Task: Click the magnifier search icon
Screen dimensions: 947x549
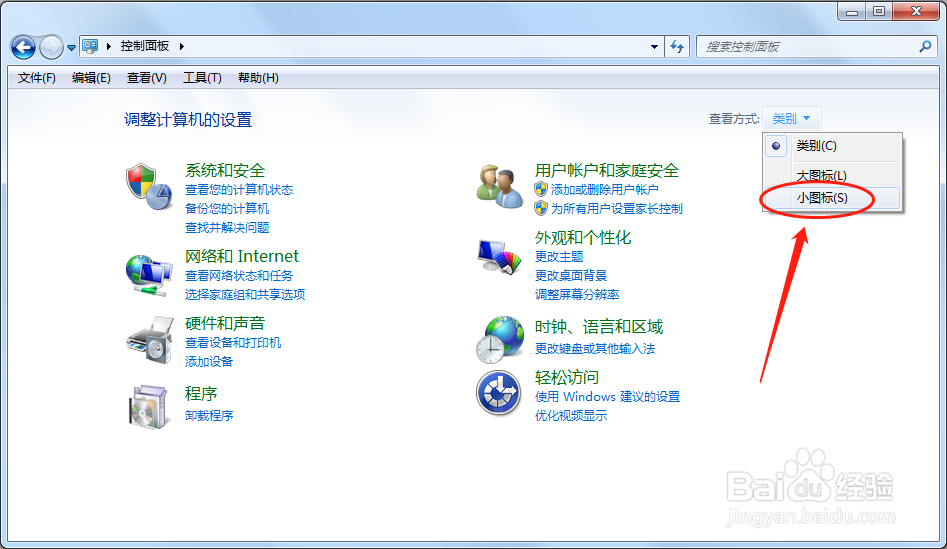Action: tap(925, 47)
